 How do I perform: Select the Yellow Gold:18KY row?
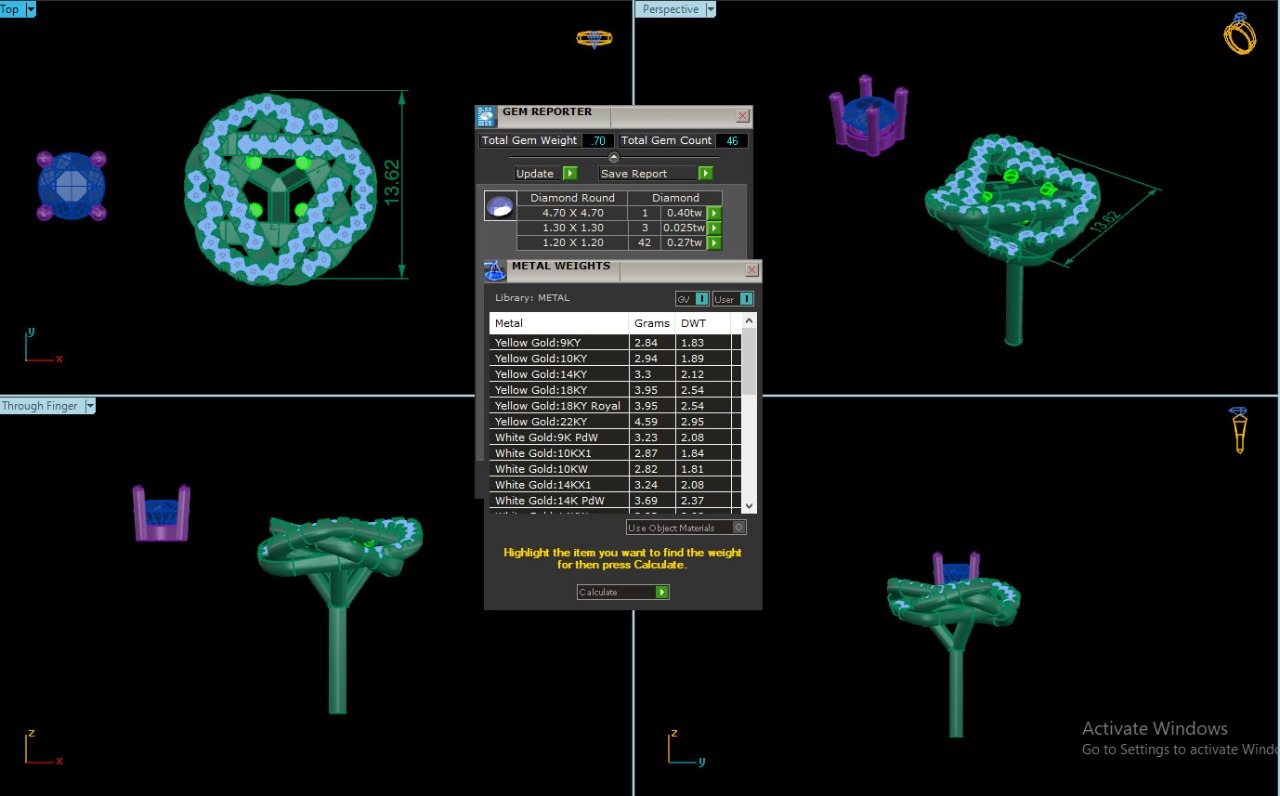(x=560, y=390)
